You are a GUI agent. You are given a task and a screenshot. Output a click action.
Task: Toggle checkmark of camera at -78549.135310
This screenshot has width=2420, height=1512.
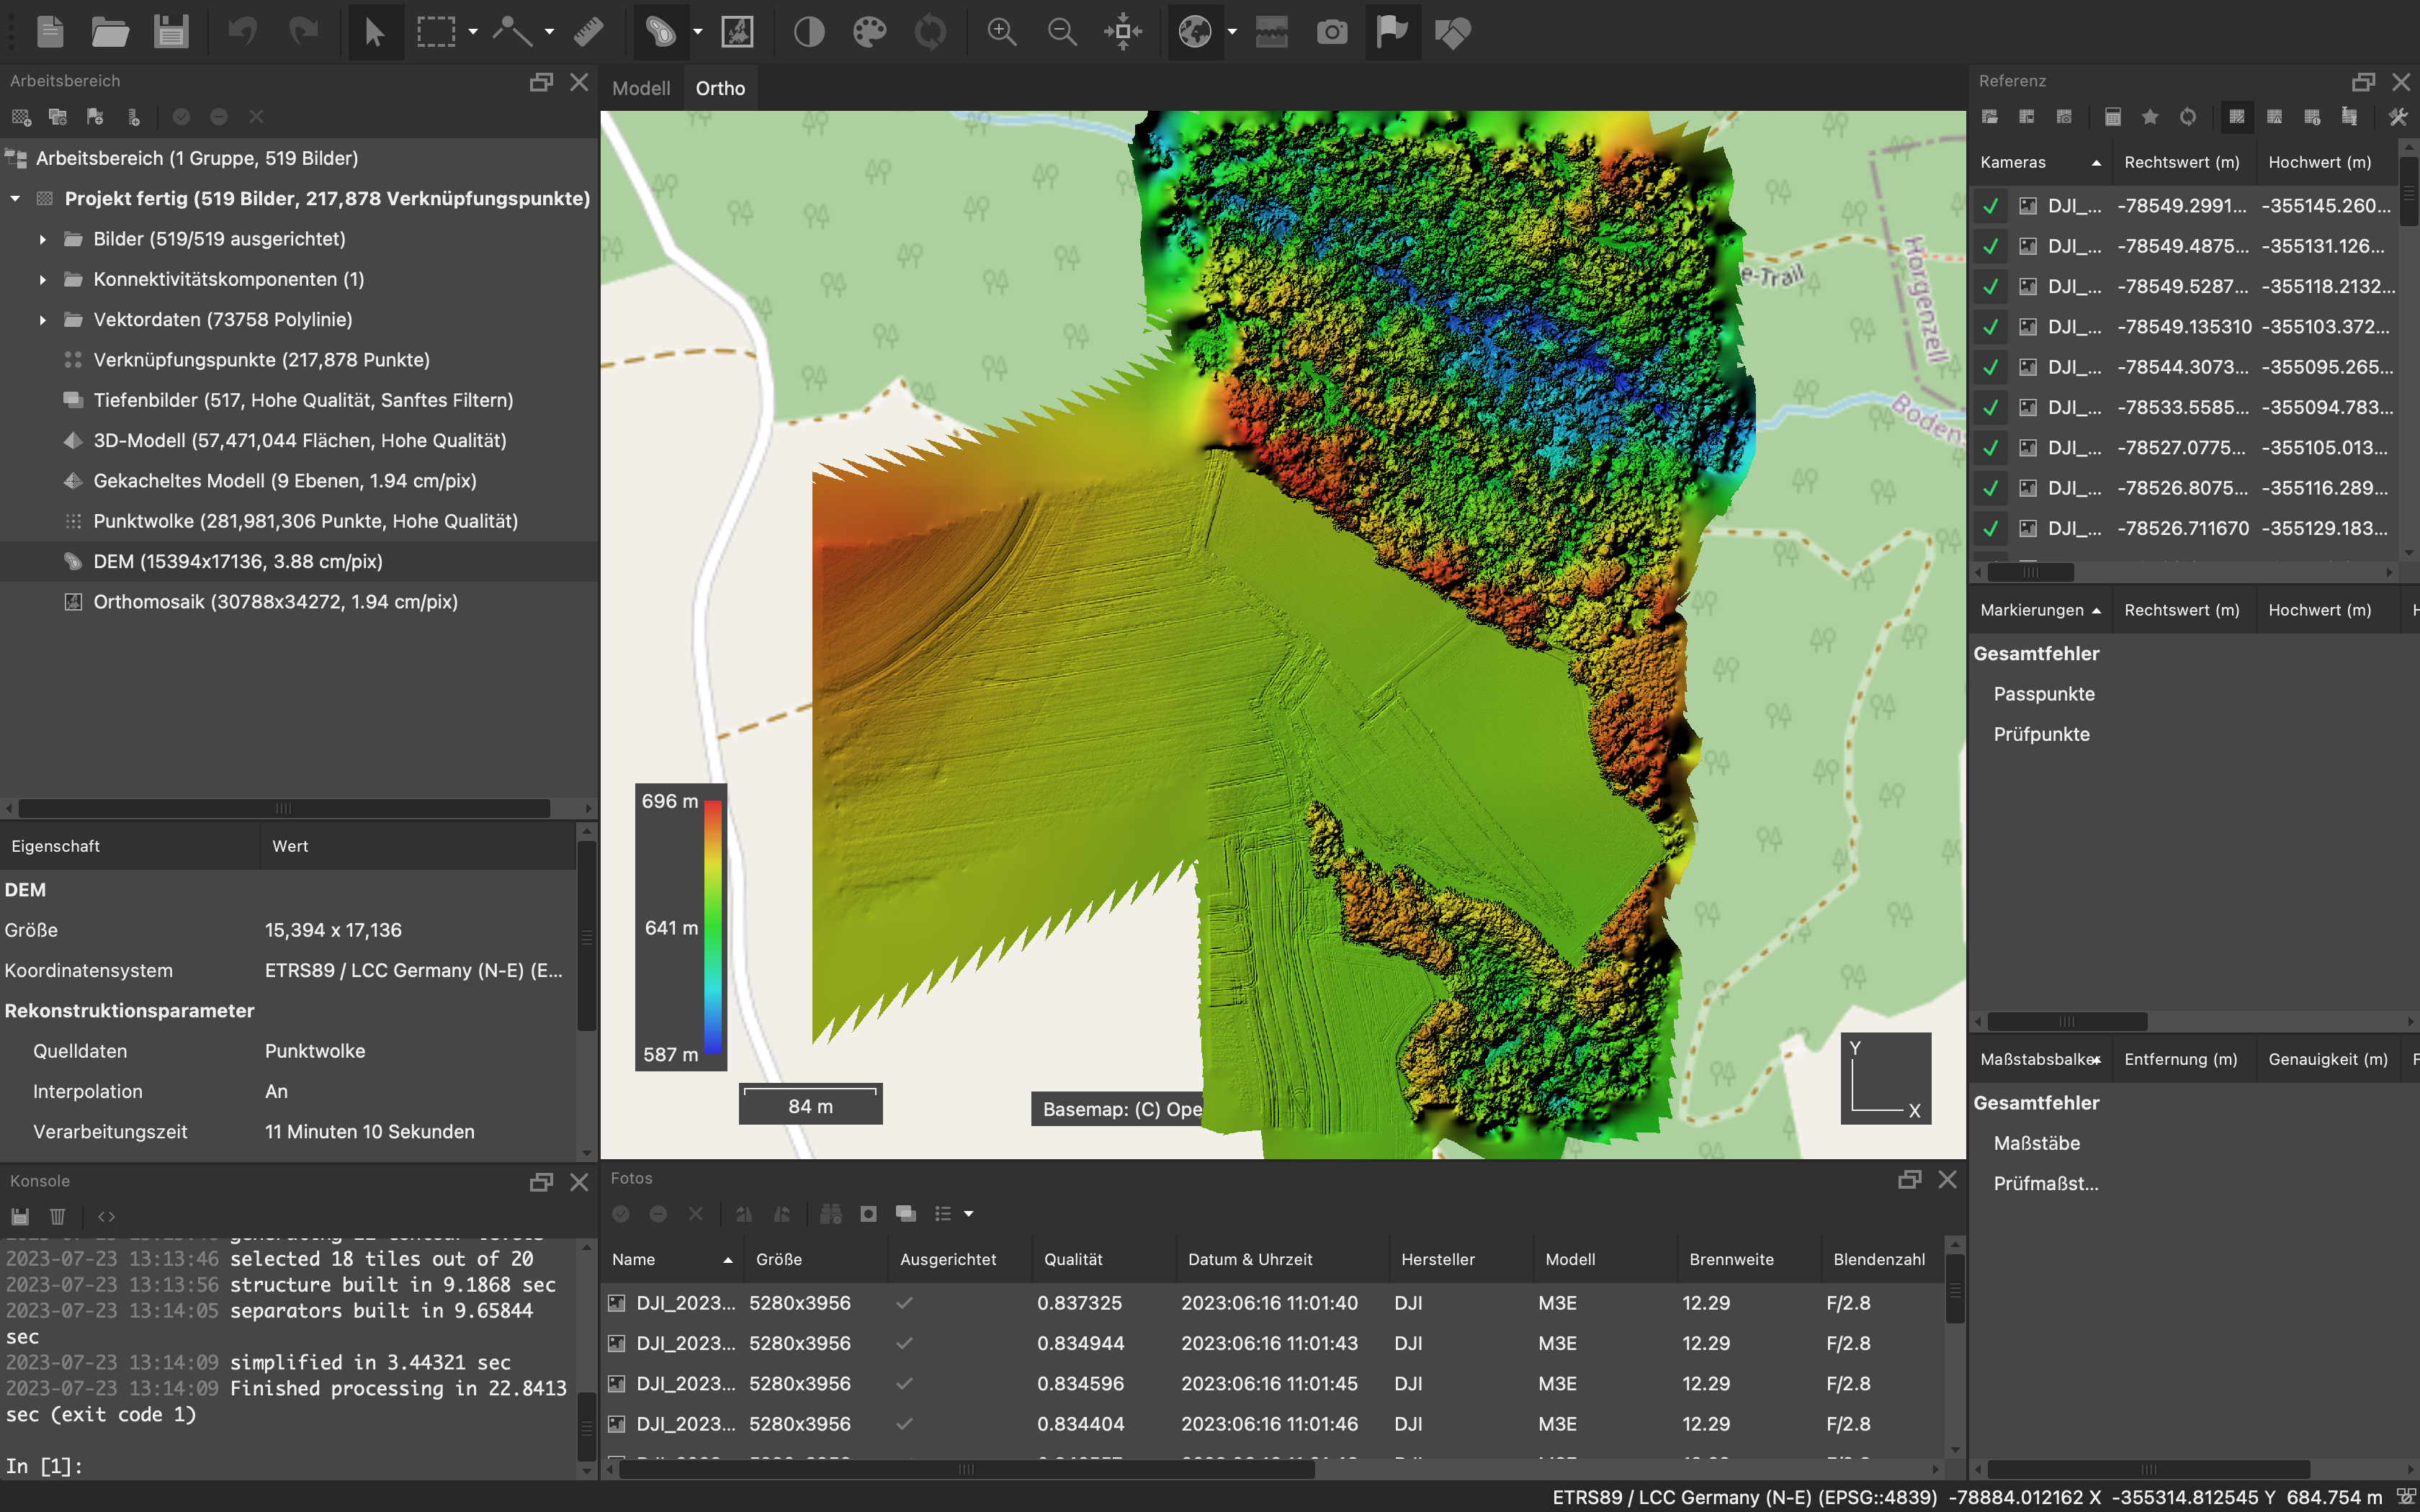pyautogui.click(x=1991, y=327)
